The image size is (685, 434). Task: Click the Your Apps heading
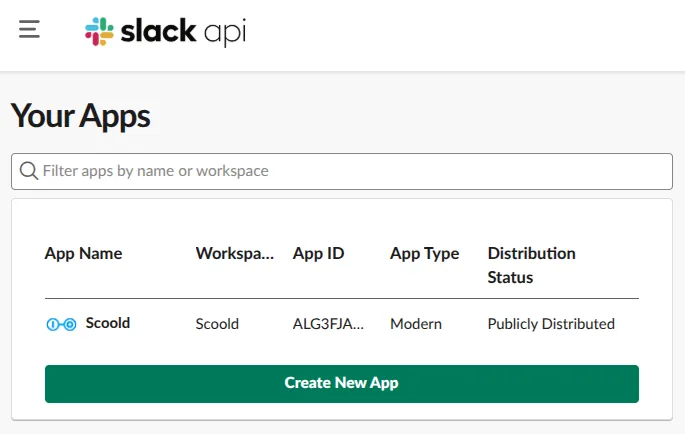click(80, 116)
